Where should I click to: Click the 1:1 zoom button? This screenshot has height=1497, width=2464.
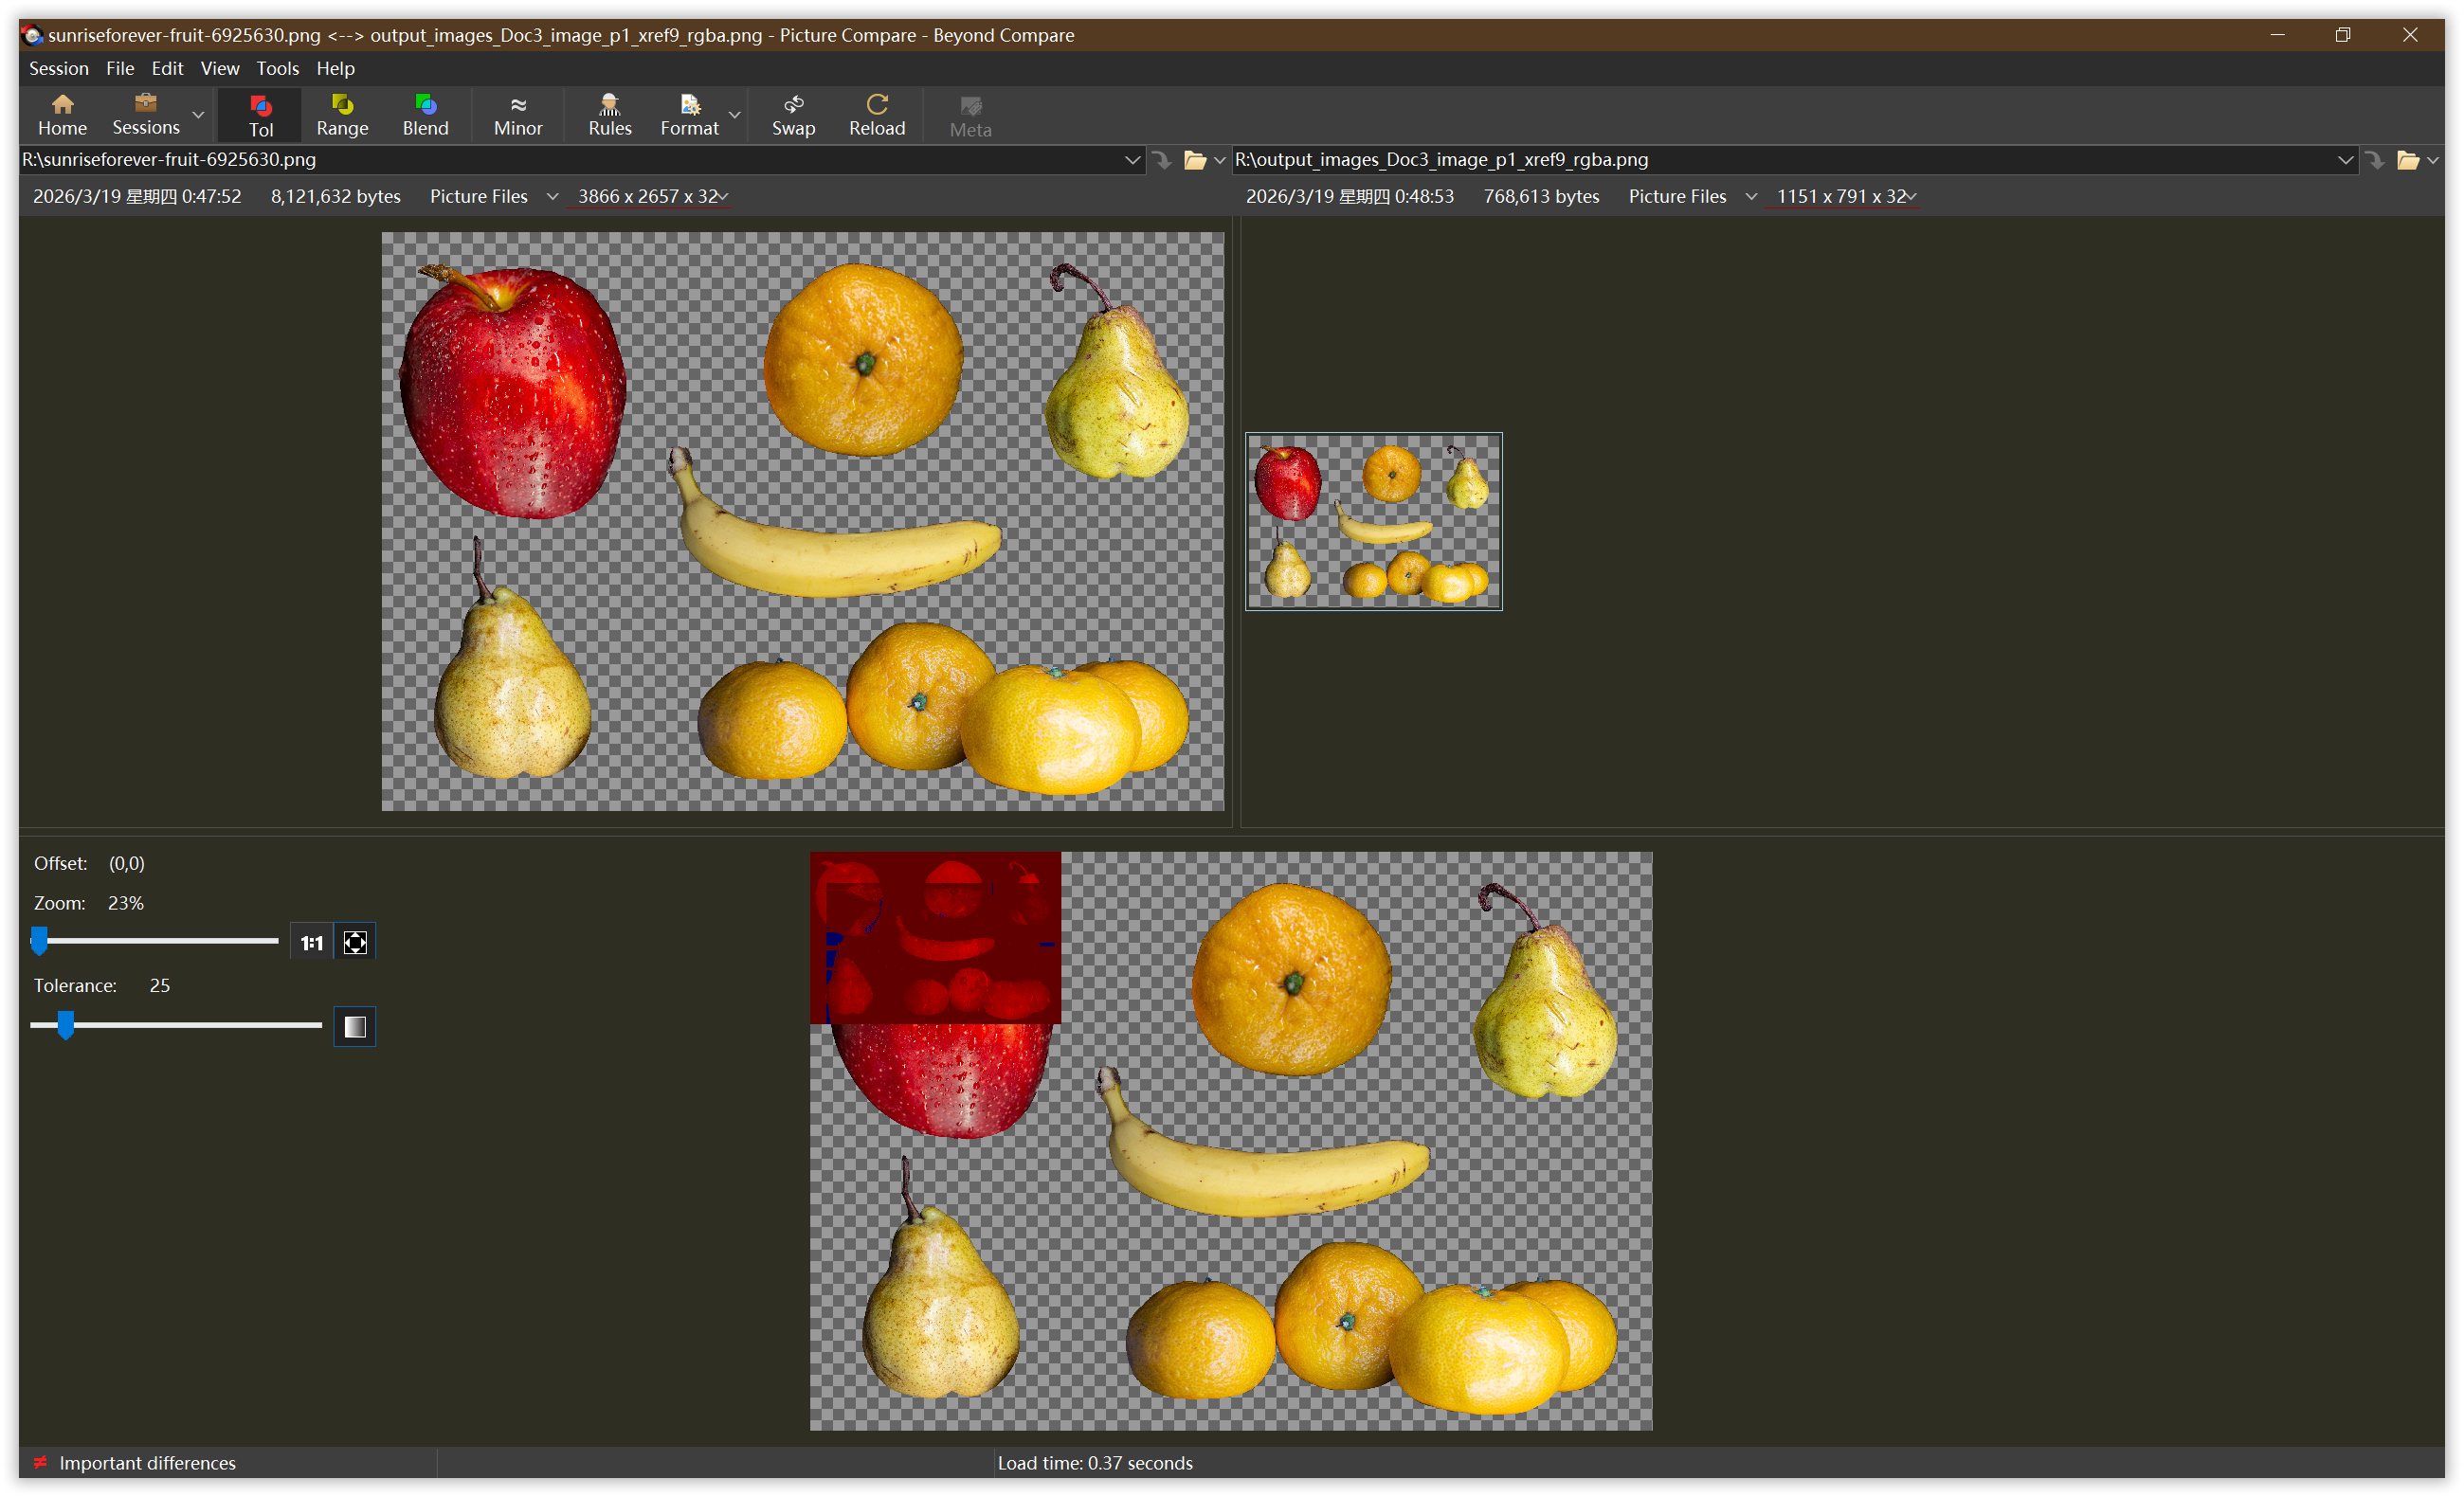click(x=312, y=942)
